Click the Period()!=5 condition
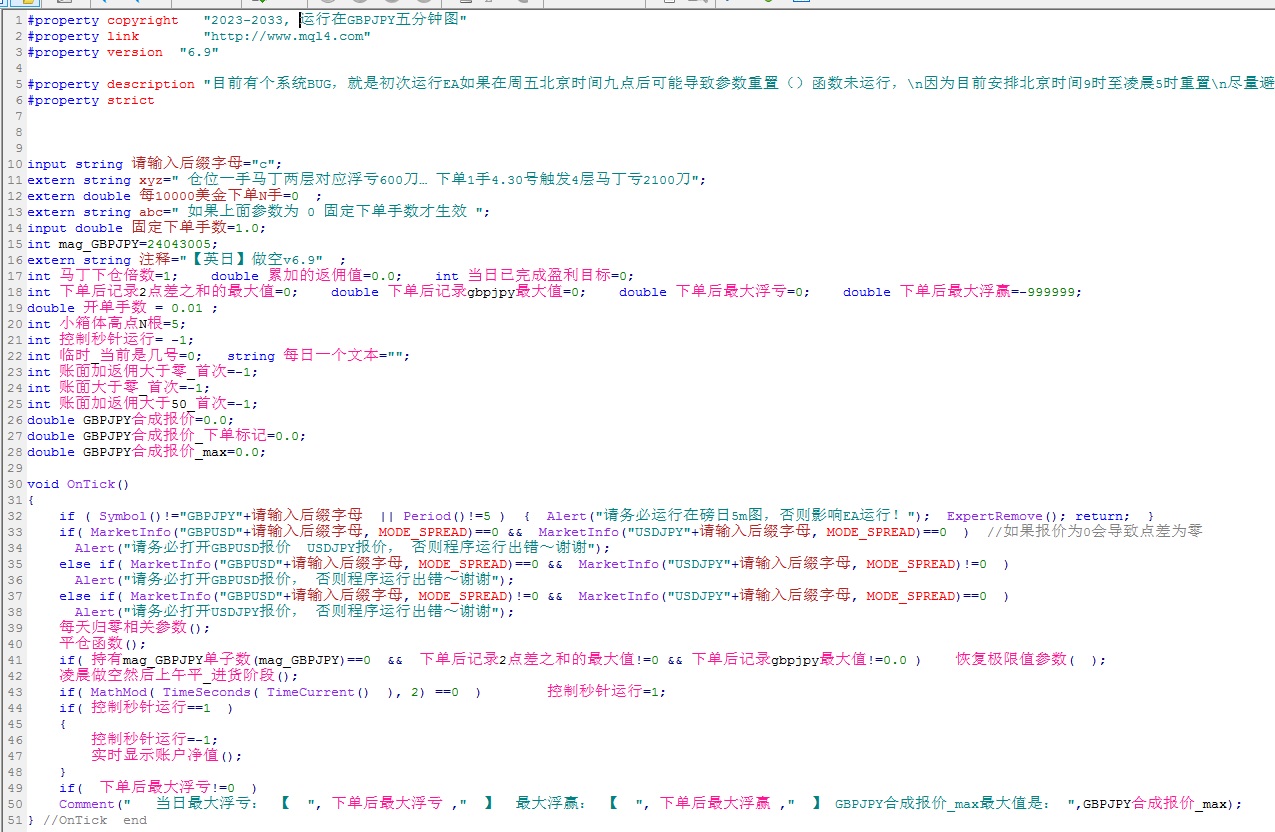The image size is (1275, 832). click(447, 516)
